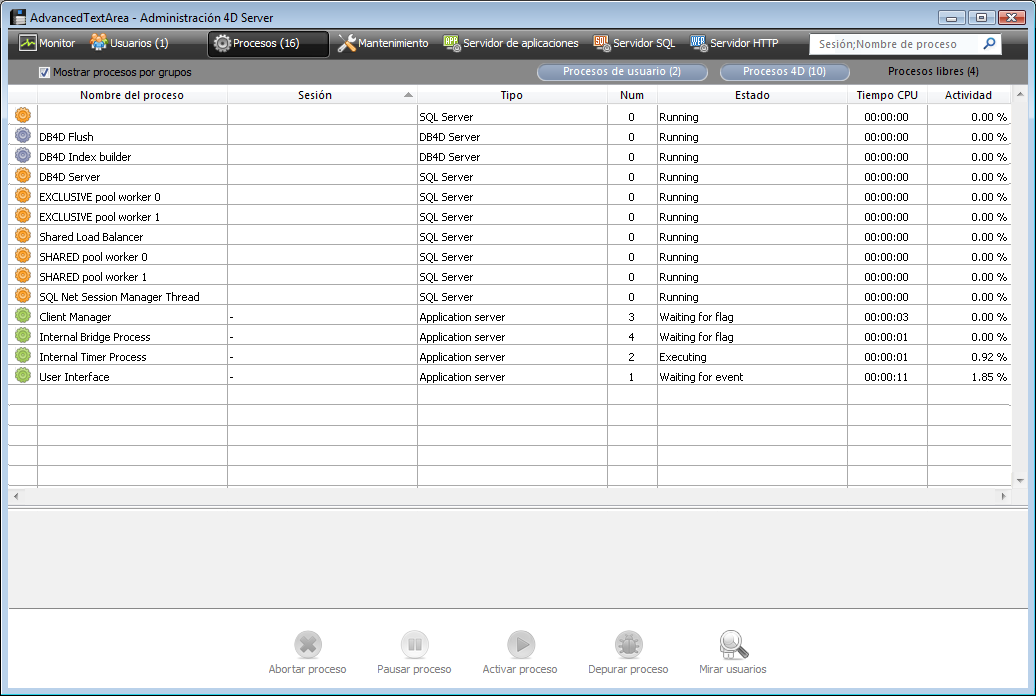Click the Abortar proceso icon
Screen dimensions: 1036x696
click(x=308, y=645)
